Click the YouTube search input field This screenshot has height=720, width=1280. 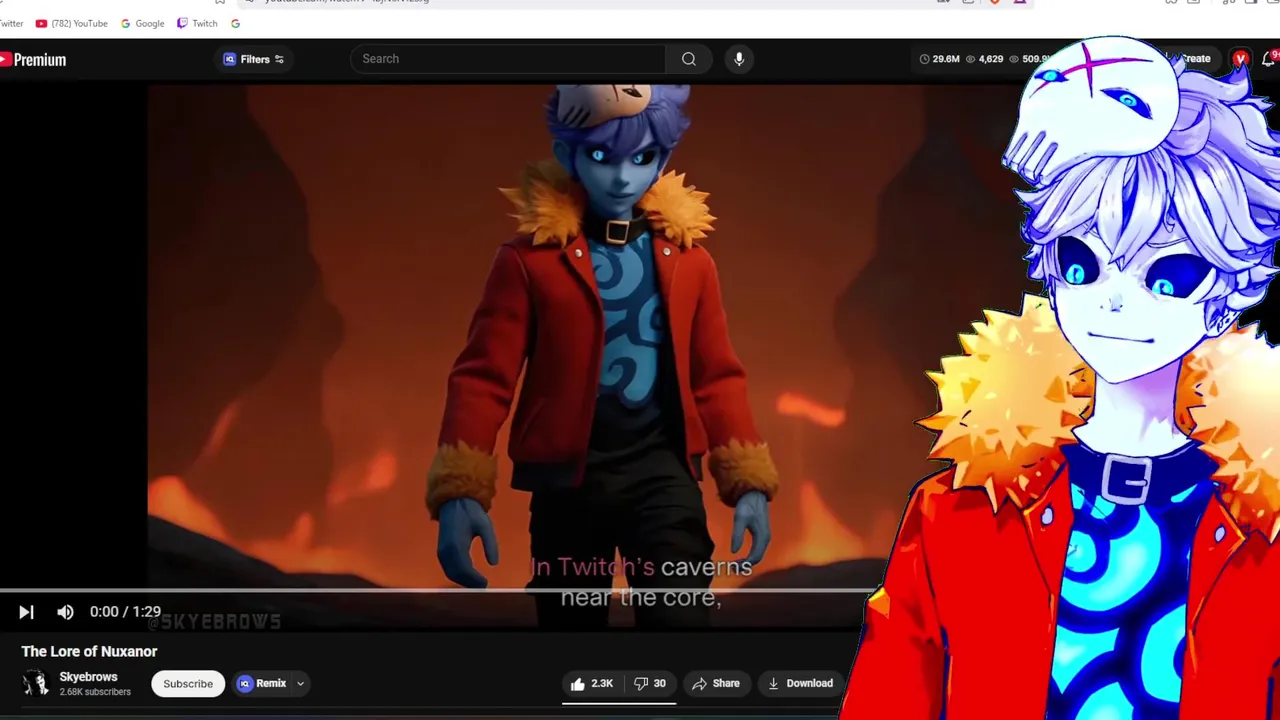point(508,59)
